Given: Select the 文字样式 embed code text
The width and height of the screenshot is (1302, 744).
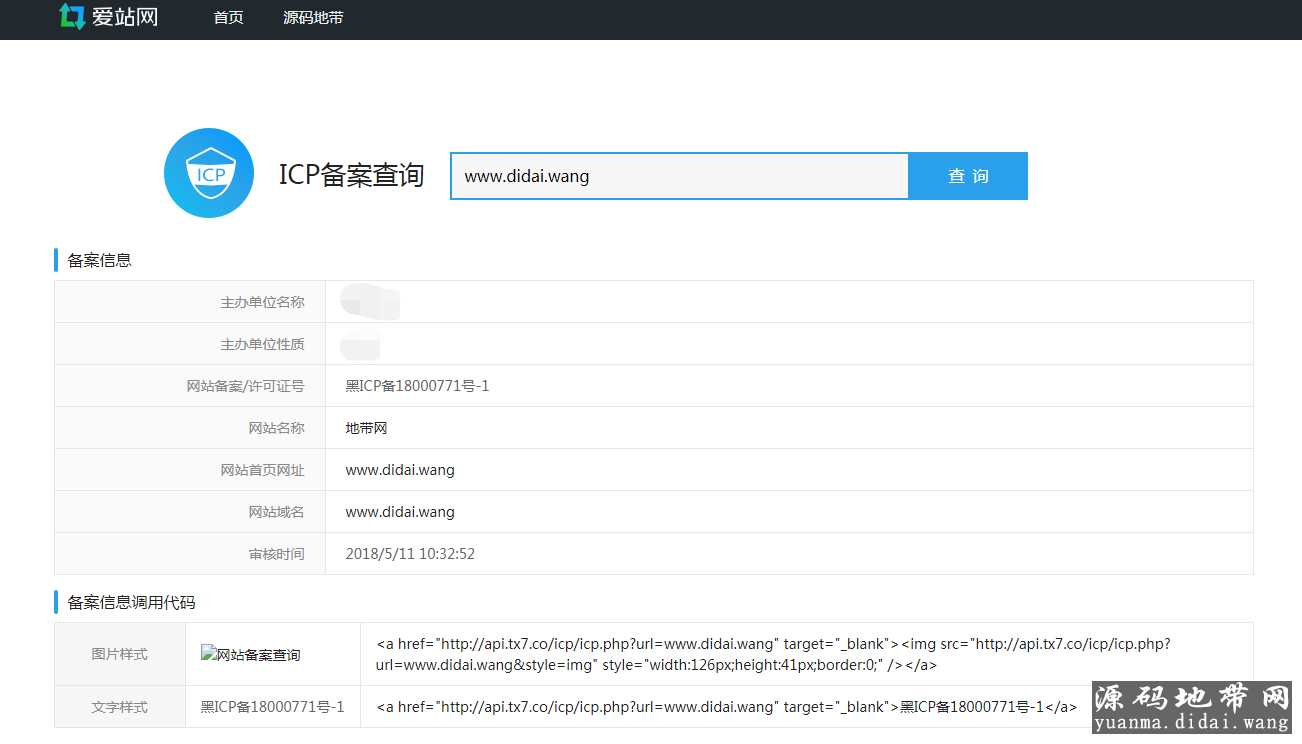Looking at the screenshot, I should [726, 707].
